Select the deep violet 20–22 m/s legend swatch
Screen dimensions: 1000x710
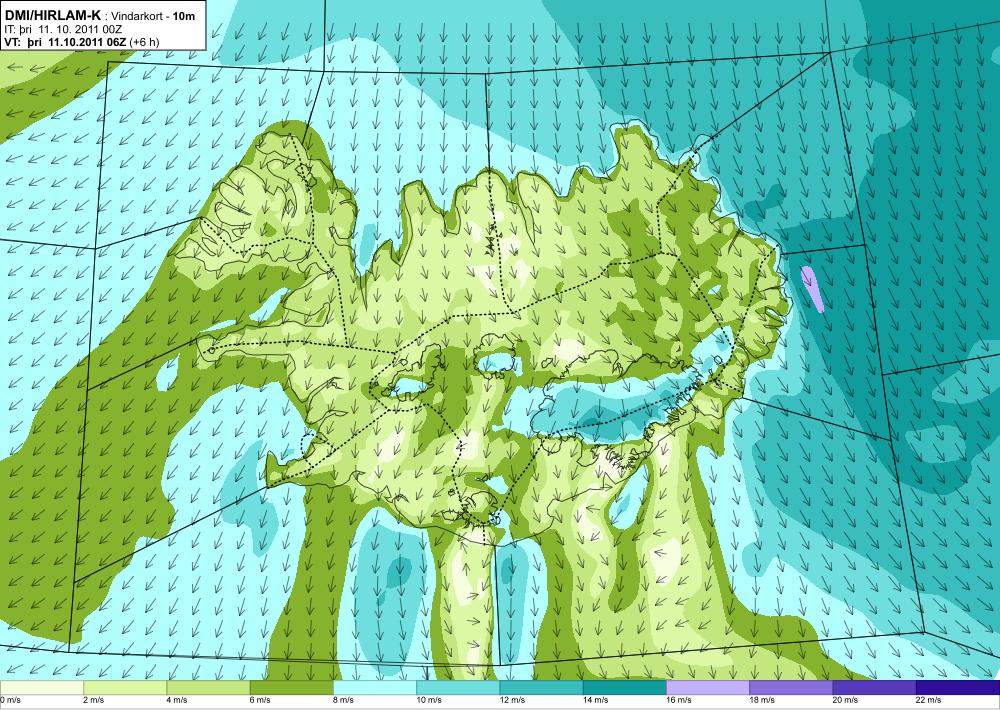(874, 687)
